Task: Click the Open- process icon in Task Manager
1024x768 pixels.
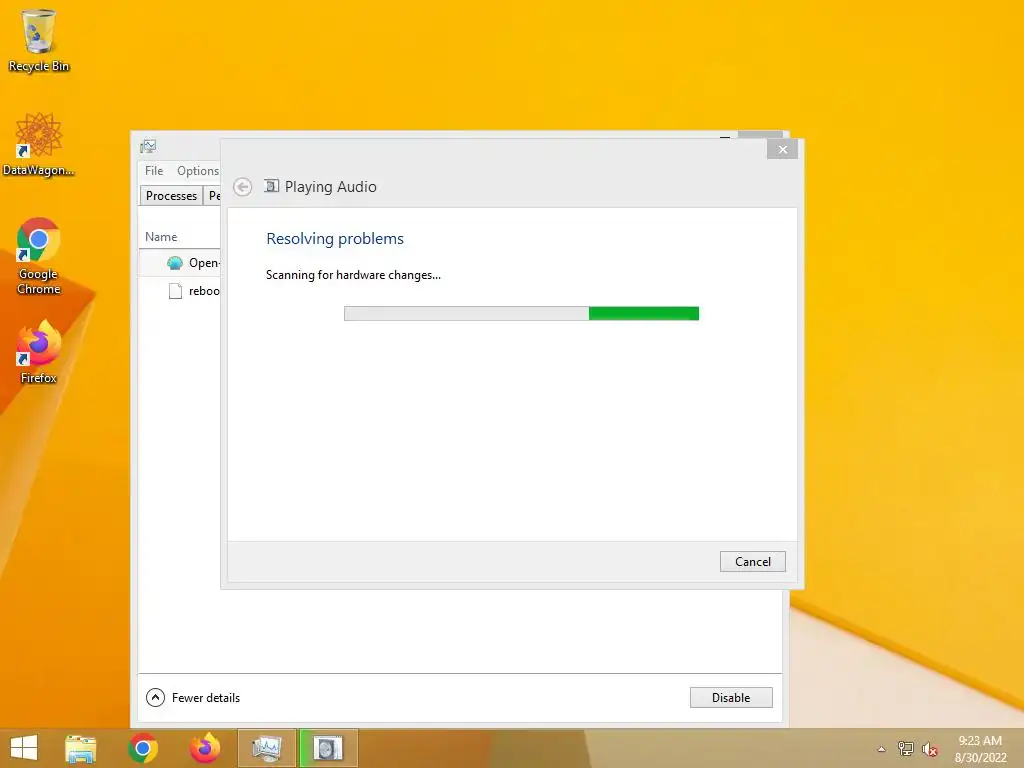Action: (x=174, y=263)
